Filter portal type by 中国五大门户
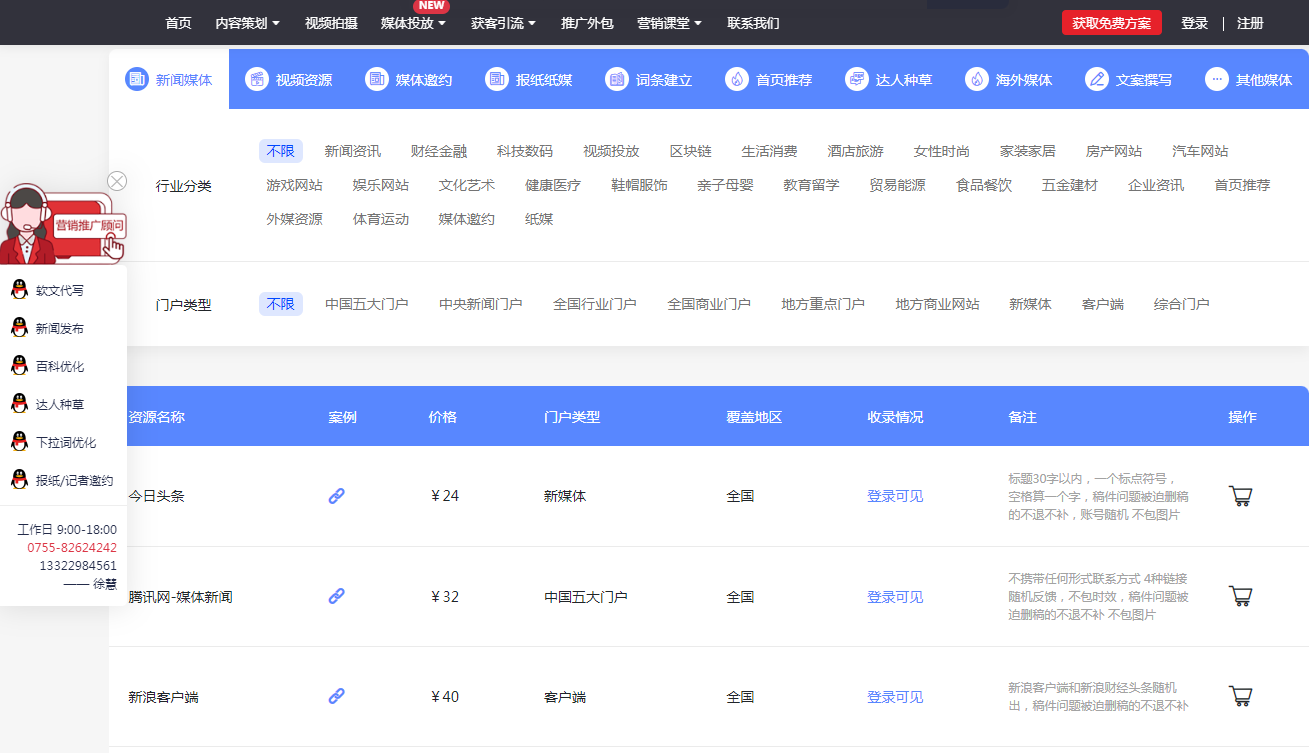The height and width of the screenshot is (753, 1309). click(x=366, y=304)
